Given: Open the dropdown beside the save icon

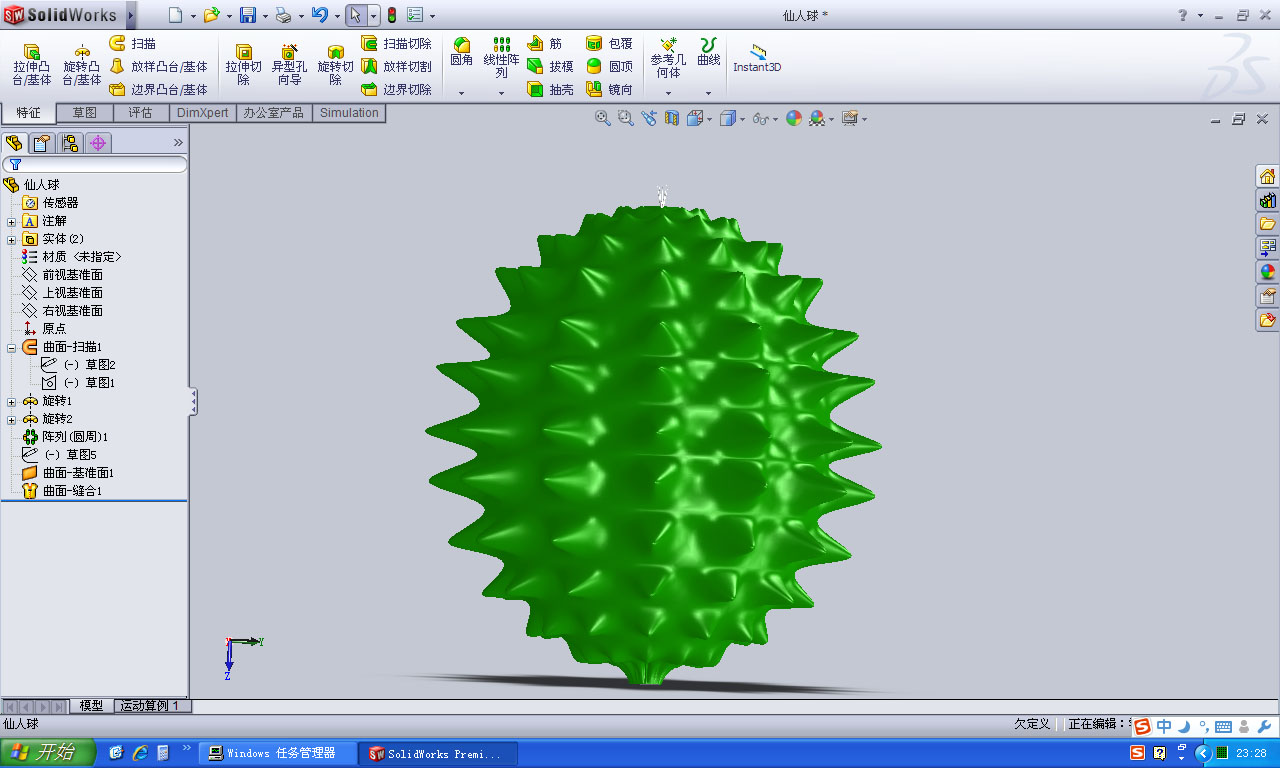Looking at the screenshot, I should coord(265,16).
